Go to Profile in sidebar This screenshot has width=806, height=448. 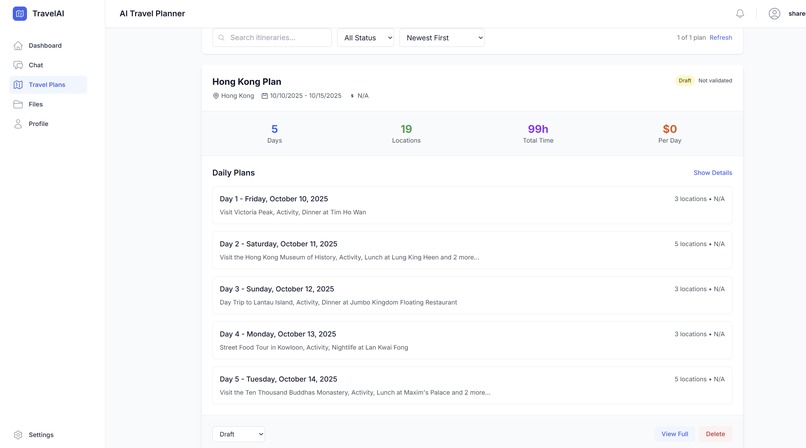click(x=48, y=124)
